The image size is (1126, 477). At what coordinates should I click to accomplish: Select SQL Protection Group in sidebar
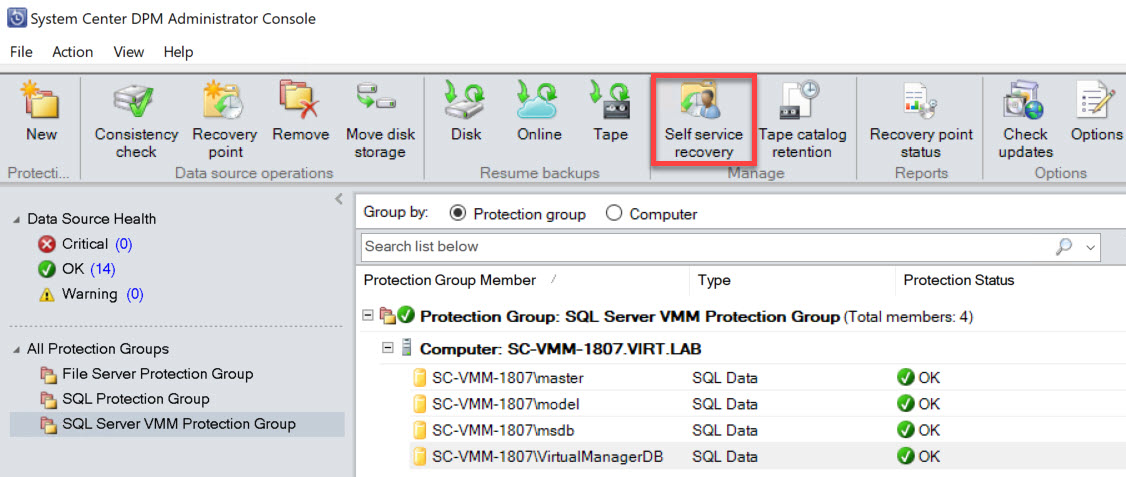[x=134, y=399]
